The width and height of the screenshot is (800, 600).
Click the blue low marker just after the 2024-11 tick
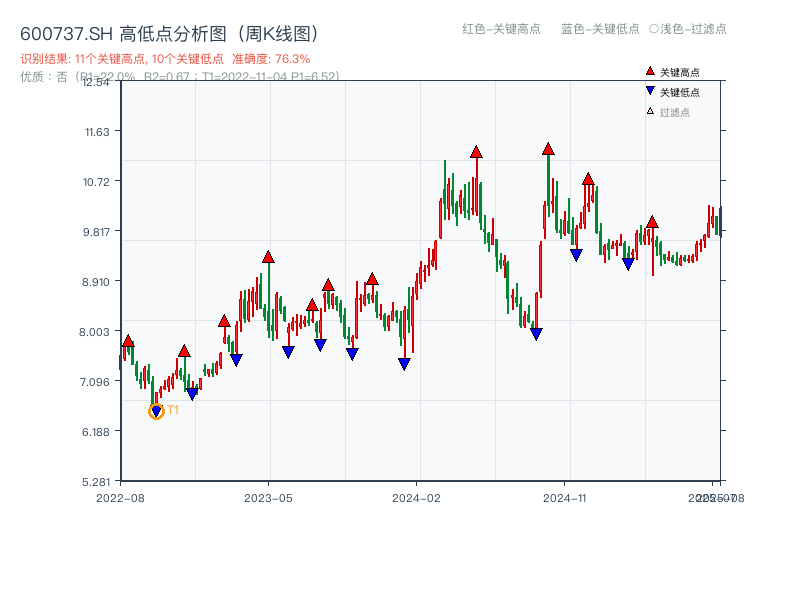click(576, 255)
